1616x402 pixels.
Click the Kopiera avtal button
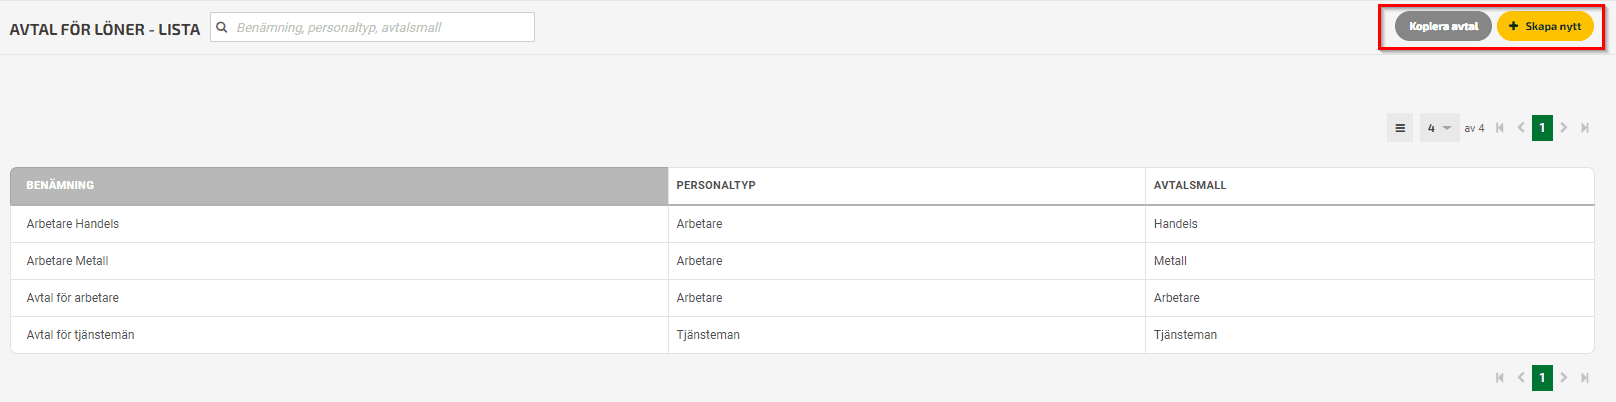1443,27
